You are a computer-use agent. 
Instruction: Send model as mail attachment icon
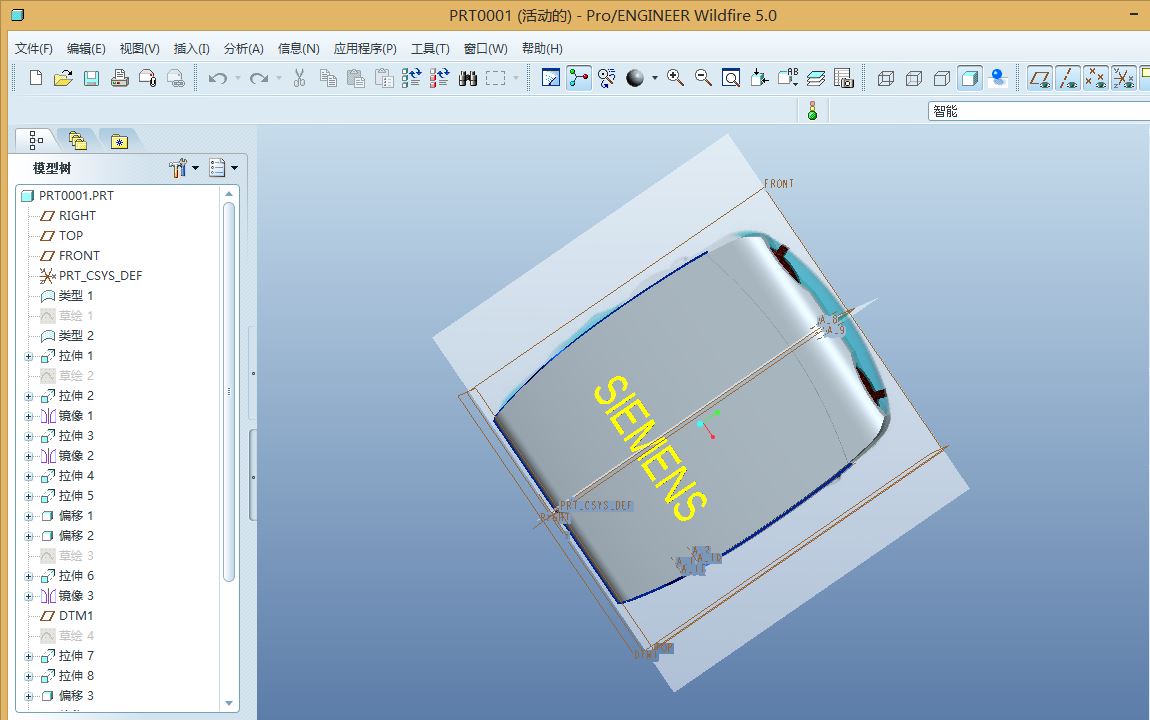[147, 78]
